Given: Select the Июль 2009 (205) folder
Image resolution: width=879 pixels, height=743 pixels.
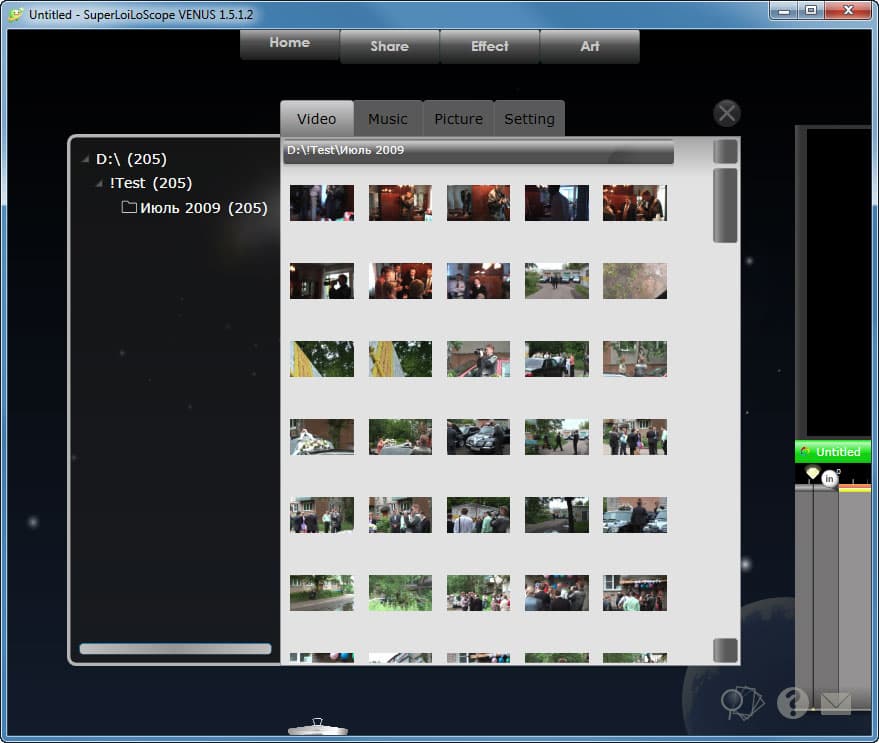Looking at the screenshot, I should [195, 208].
